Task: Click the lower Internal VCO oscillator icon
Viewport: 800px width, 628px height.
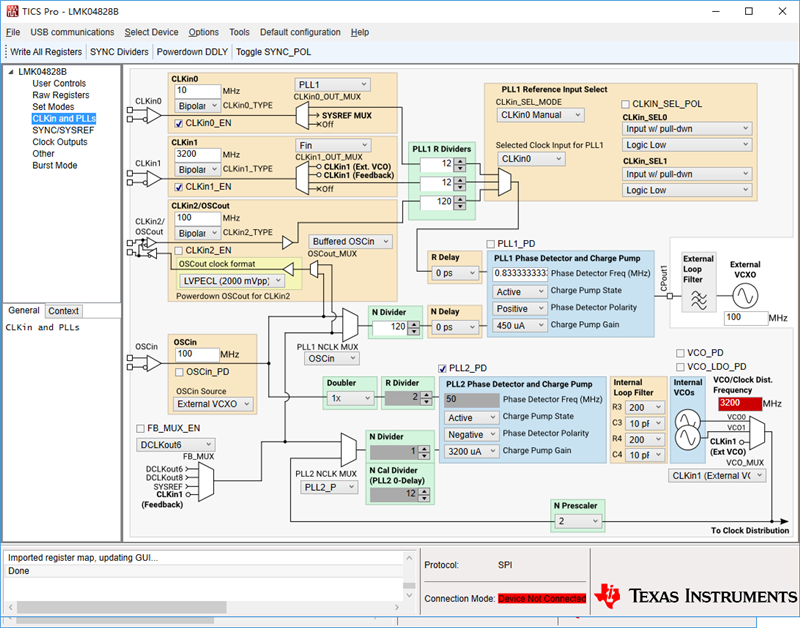Action: [x=687, y=438]
